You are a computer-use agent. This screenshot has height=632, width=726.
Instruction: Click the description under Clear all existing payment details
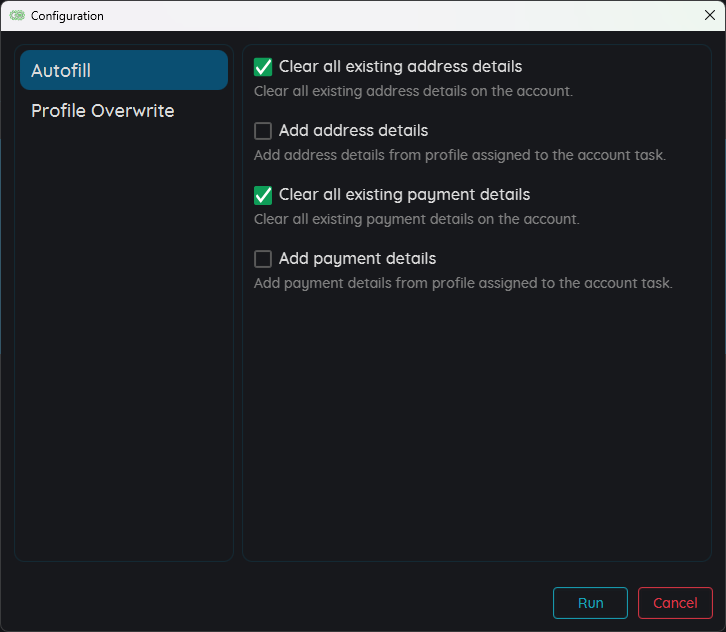pos(416,219)
